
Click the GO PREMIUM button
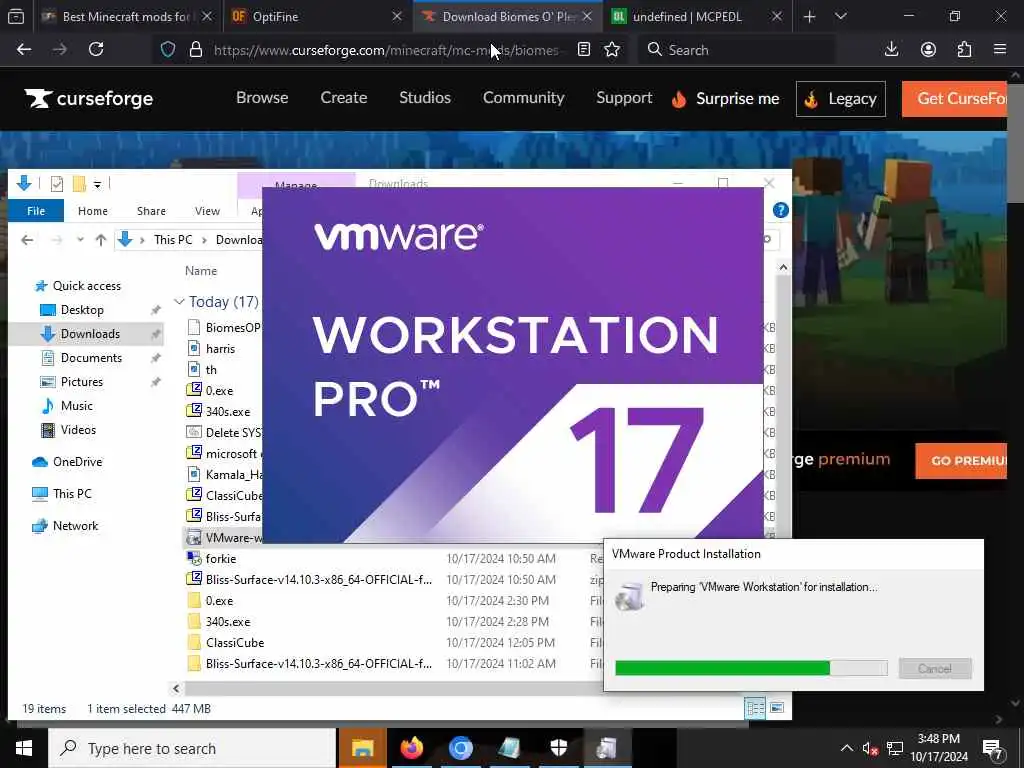tap(961, 460)
